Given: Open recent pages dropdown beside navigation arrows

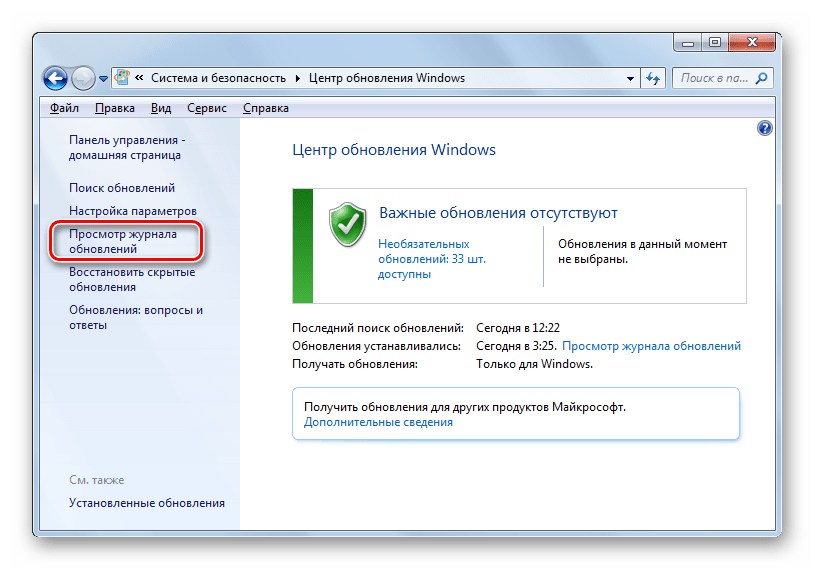Looking at the screenshot, I should [103, 79].
